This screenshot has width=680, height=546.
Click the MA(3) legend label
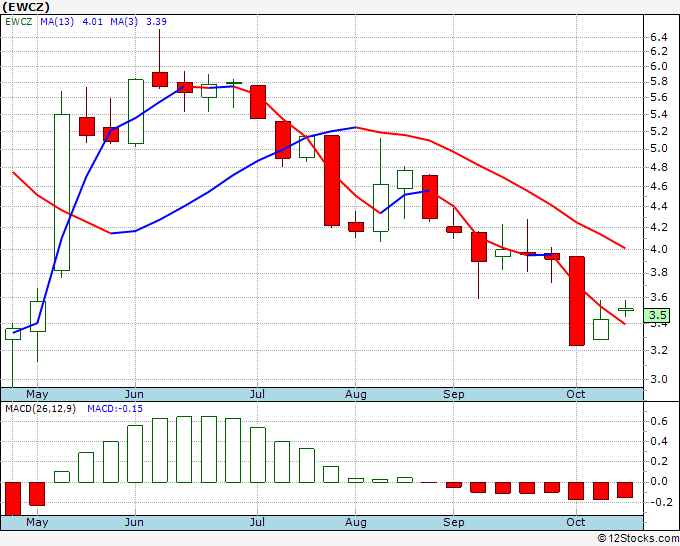coord(124,22)
